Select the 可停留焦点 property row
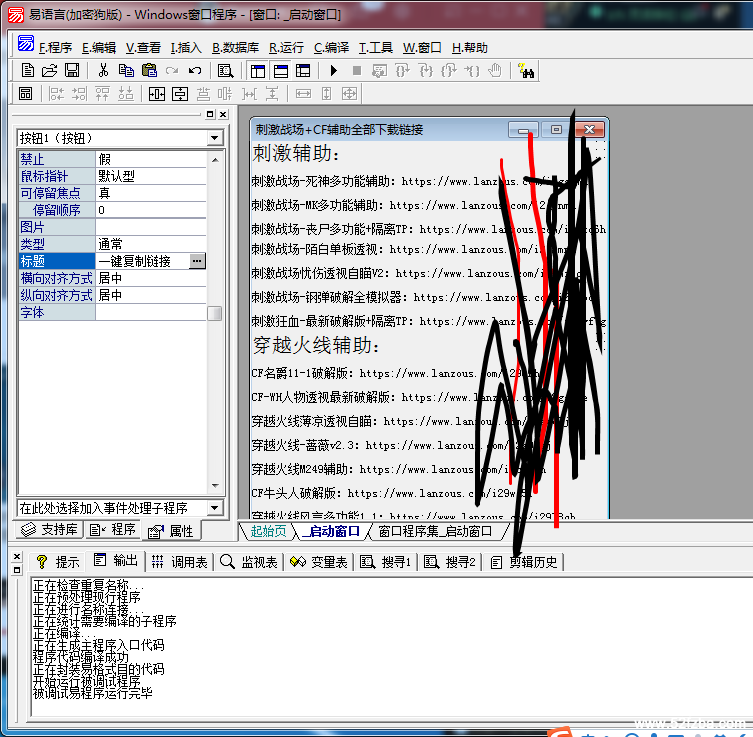Screen dimensions: 753x737 click(113, 193)
